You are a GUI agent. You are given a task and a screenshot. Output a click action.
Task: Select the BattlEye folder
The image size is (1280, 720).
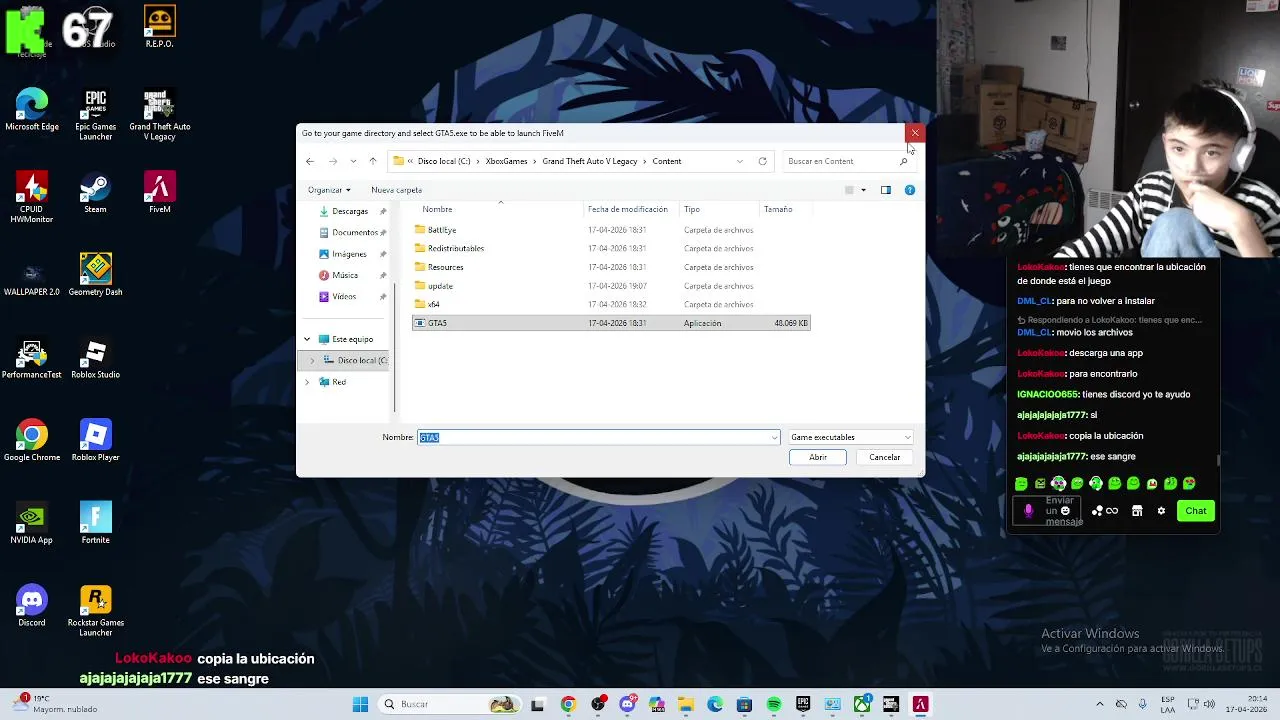click(611, 230)
